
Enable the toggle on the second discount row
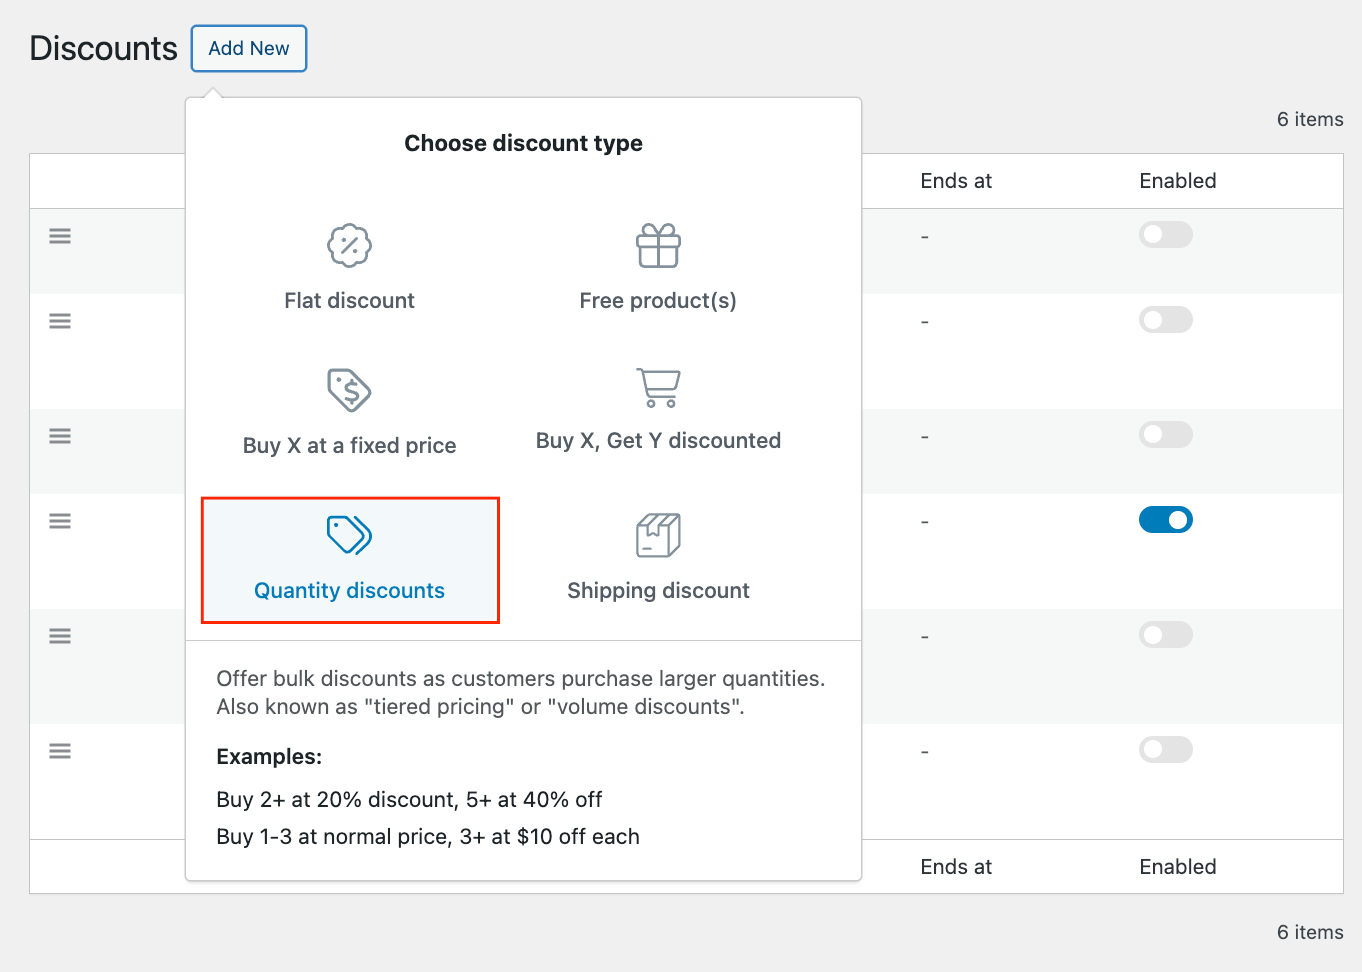(x=1166, y=319)
